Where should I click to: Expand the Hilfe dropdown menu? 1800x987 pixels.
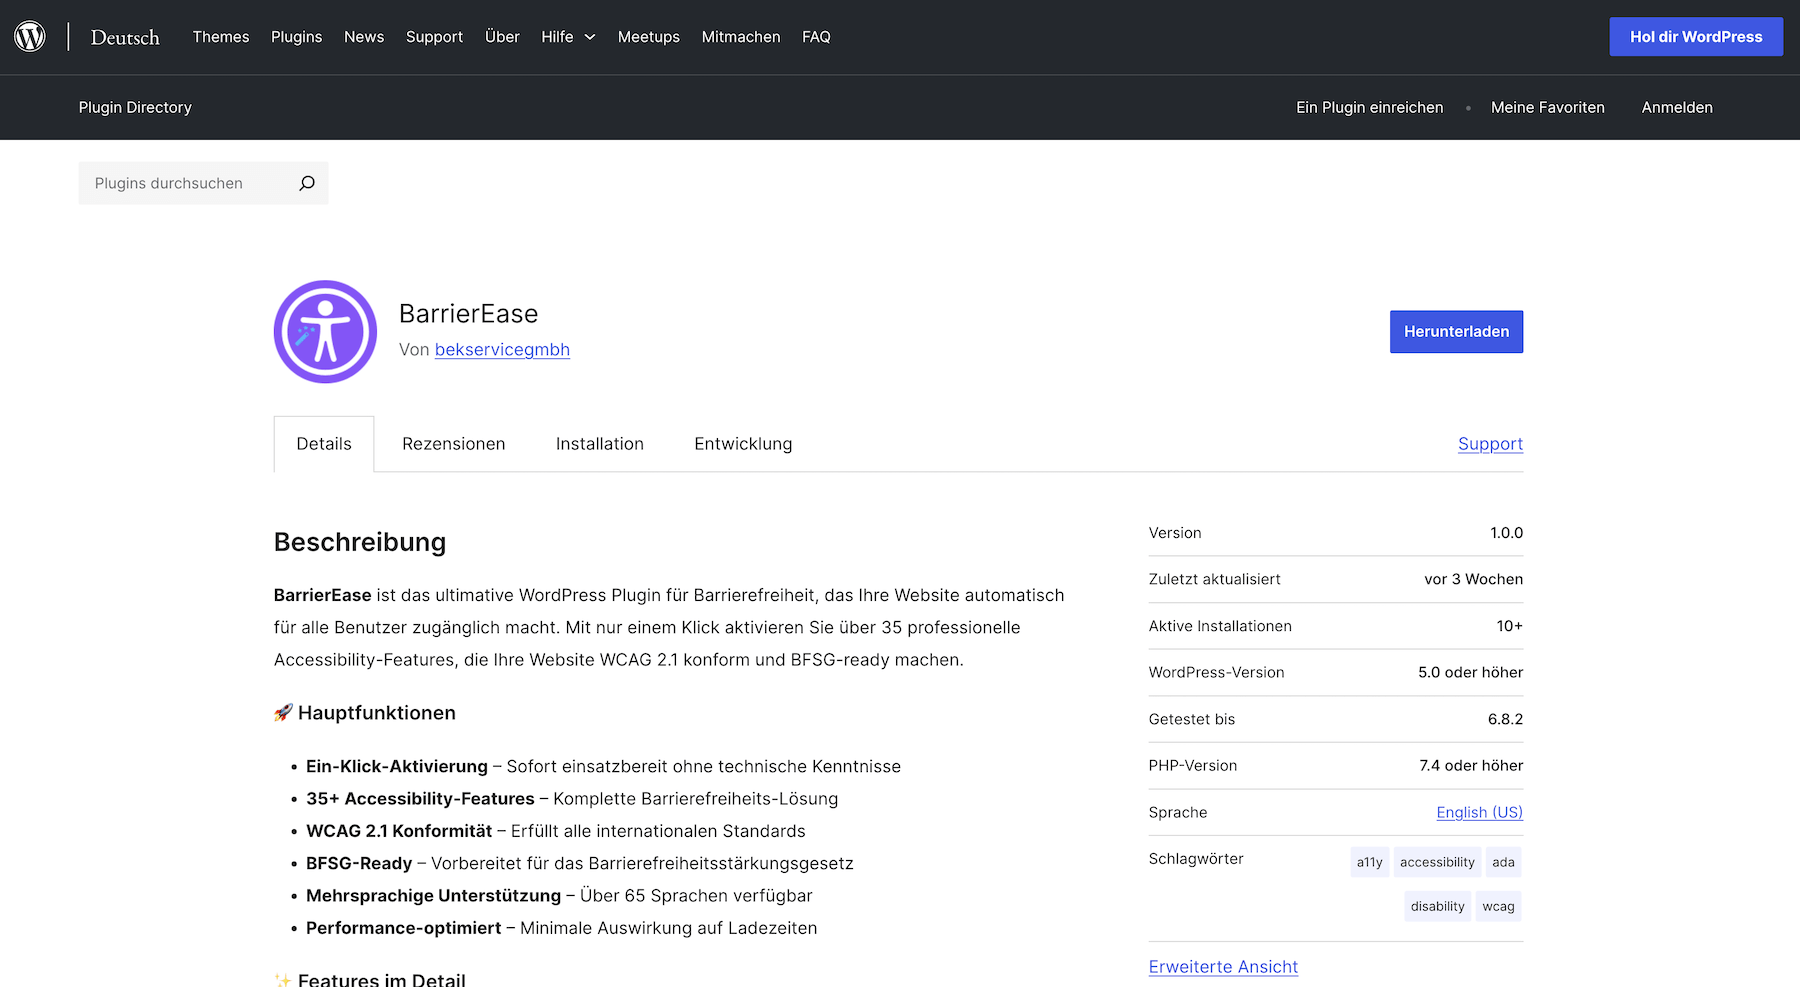(x=568, y=37)
